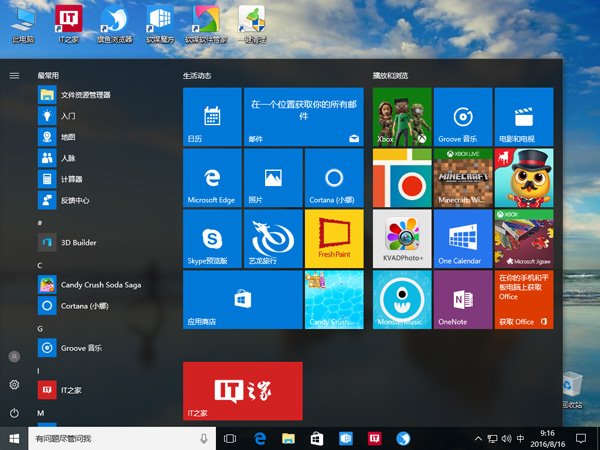600x450 pixels.
Task: Click the Task View button on taskbar
Action: [x=230, y=438]
